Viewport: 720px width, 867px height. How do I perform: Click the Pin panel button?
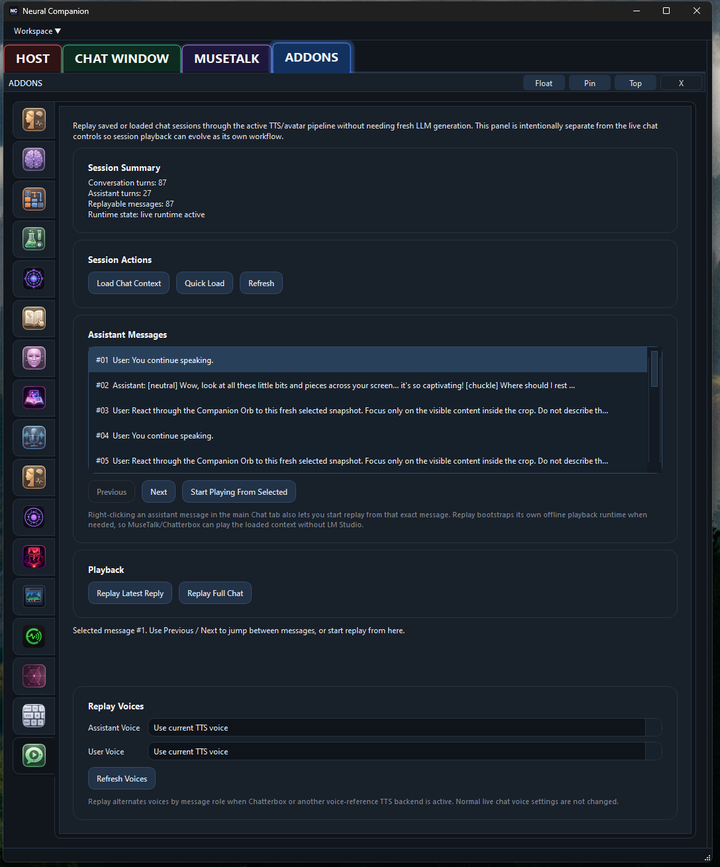(x=589, y=83)
